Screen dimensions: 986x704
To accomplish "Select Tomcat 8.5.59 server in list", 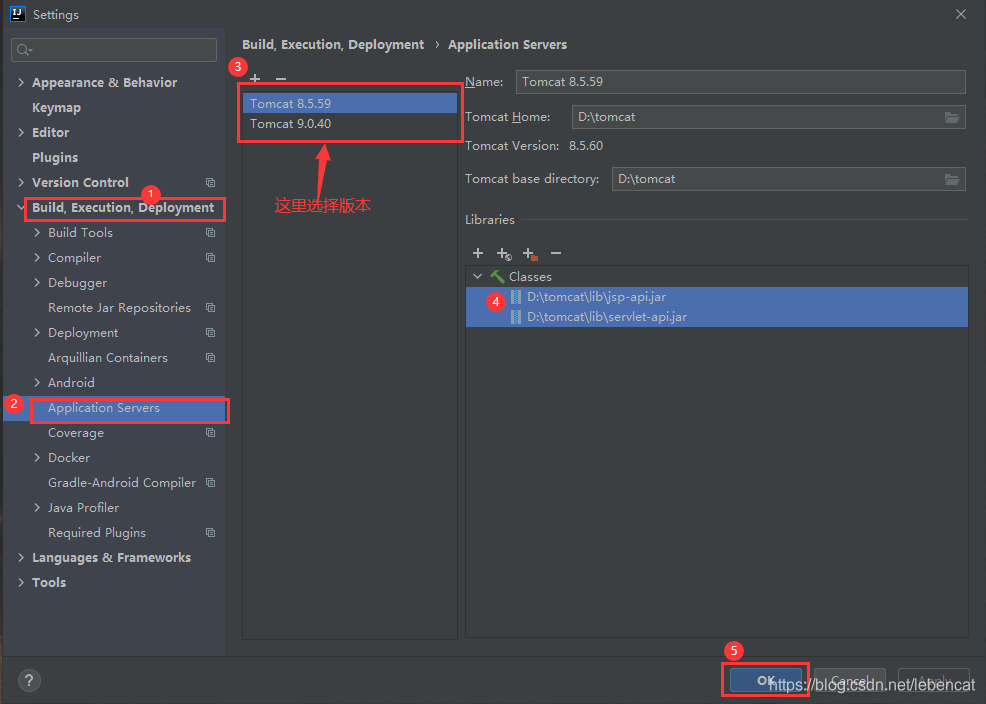I will click(x=350, y=103).
